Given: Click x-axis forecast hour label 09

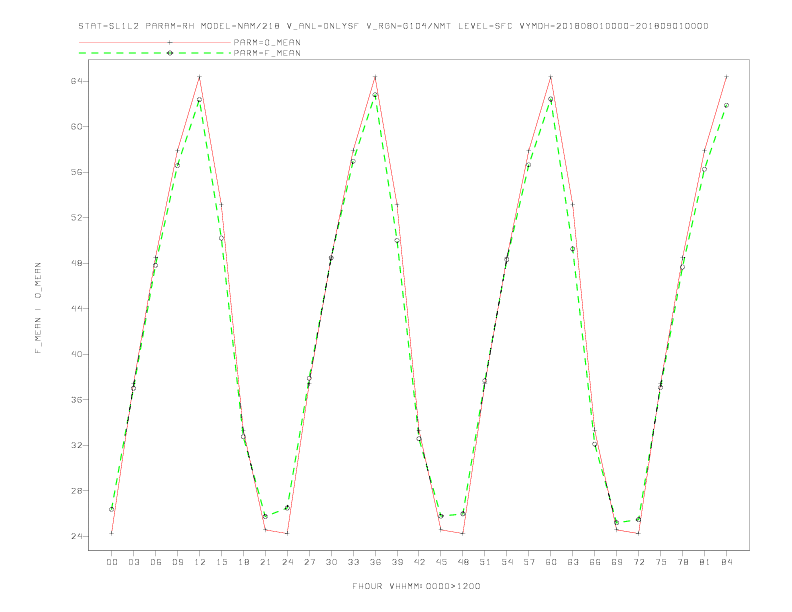Looking at the screenshot, I should (177, 562).
